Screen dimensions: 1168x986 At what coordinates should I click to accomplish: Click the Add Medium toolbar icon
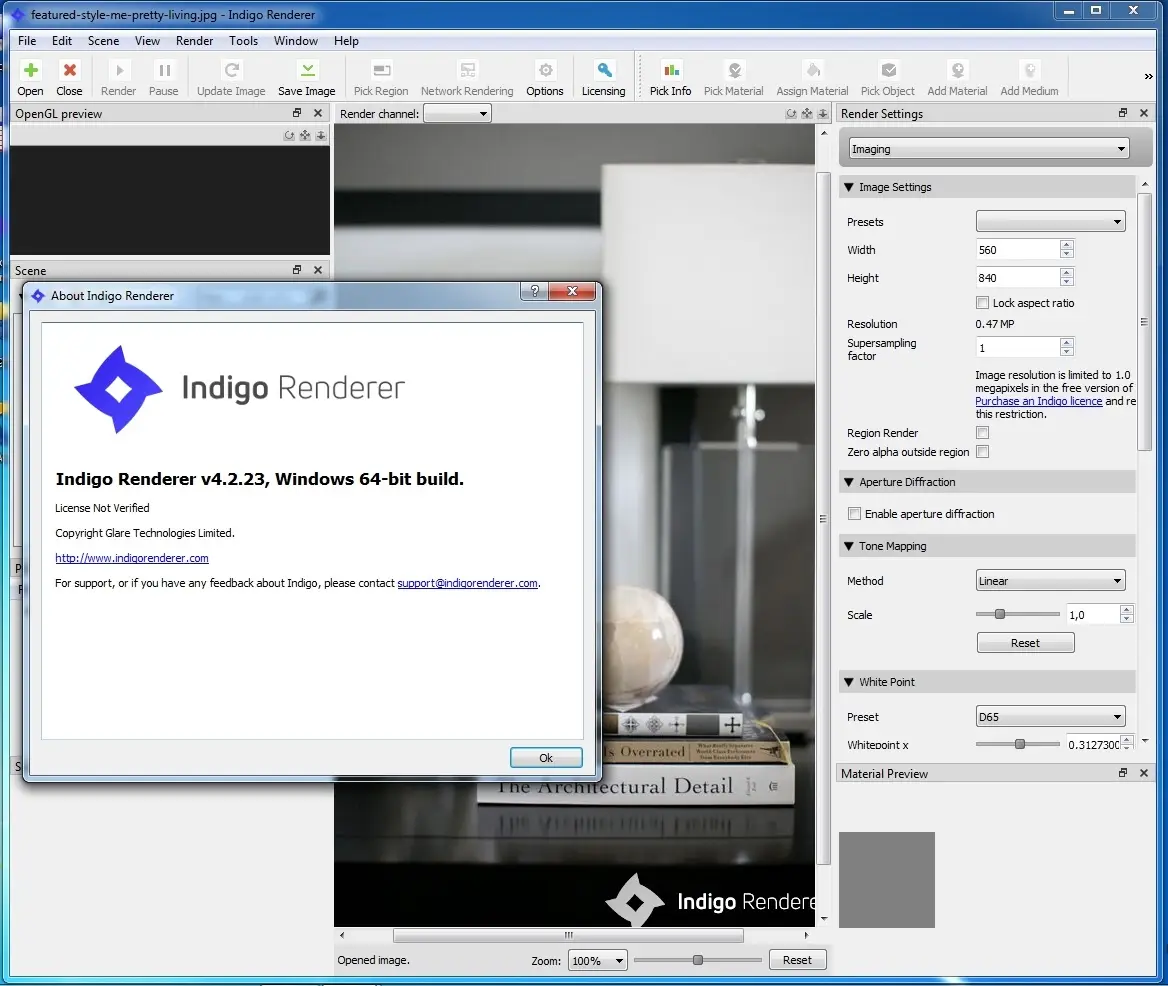pos(1029,78)
